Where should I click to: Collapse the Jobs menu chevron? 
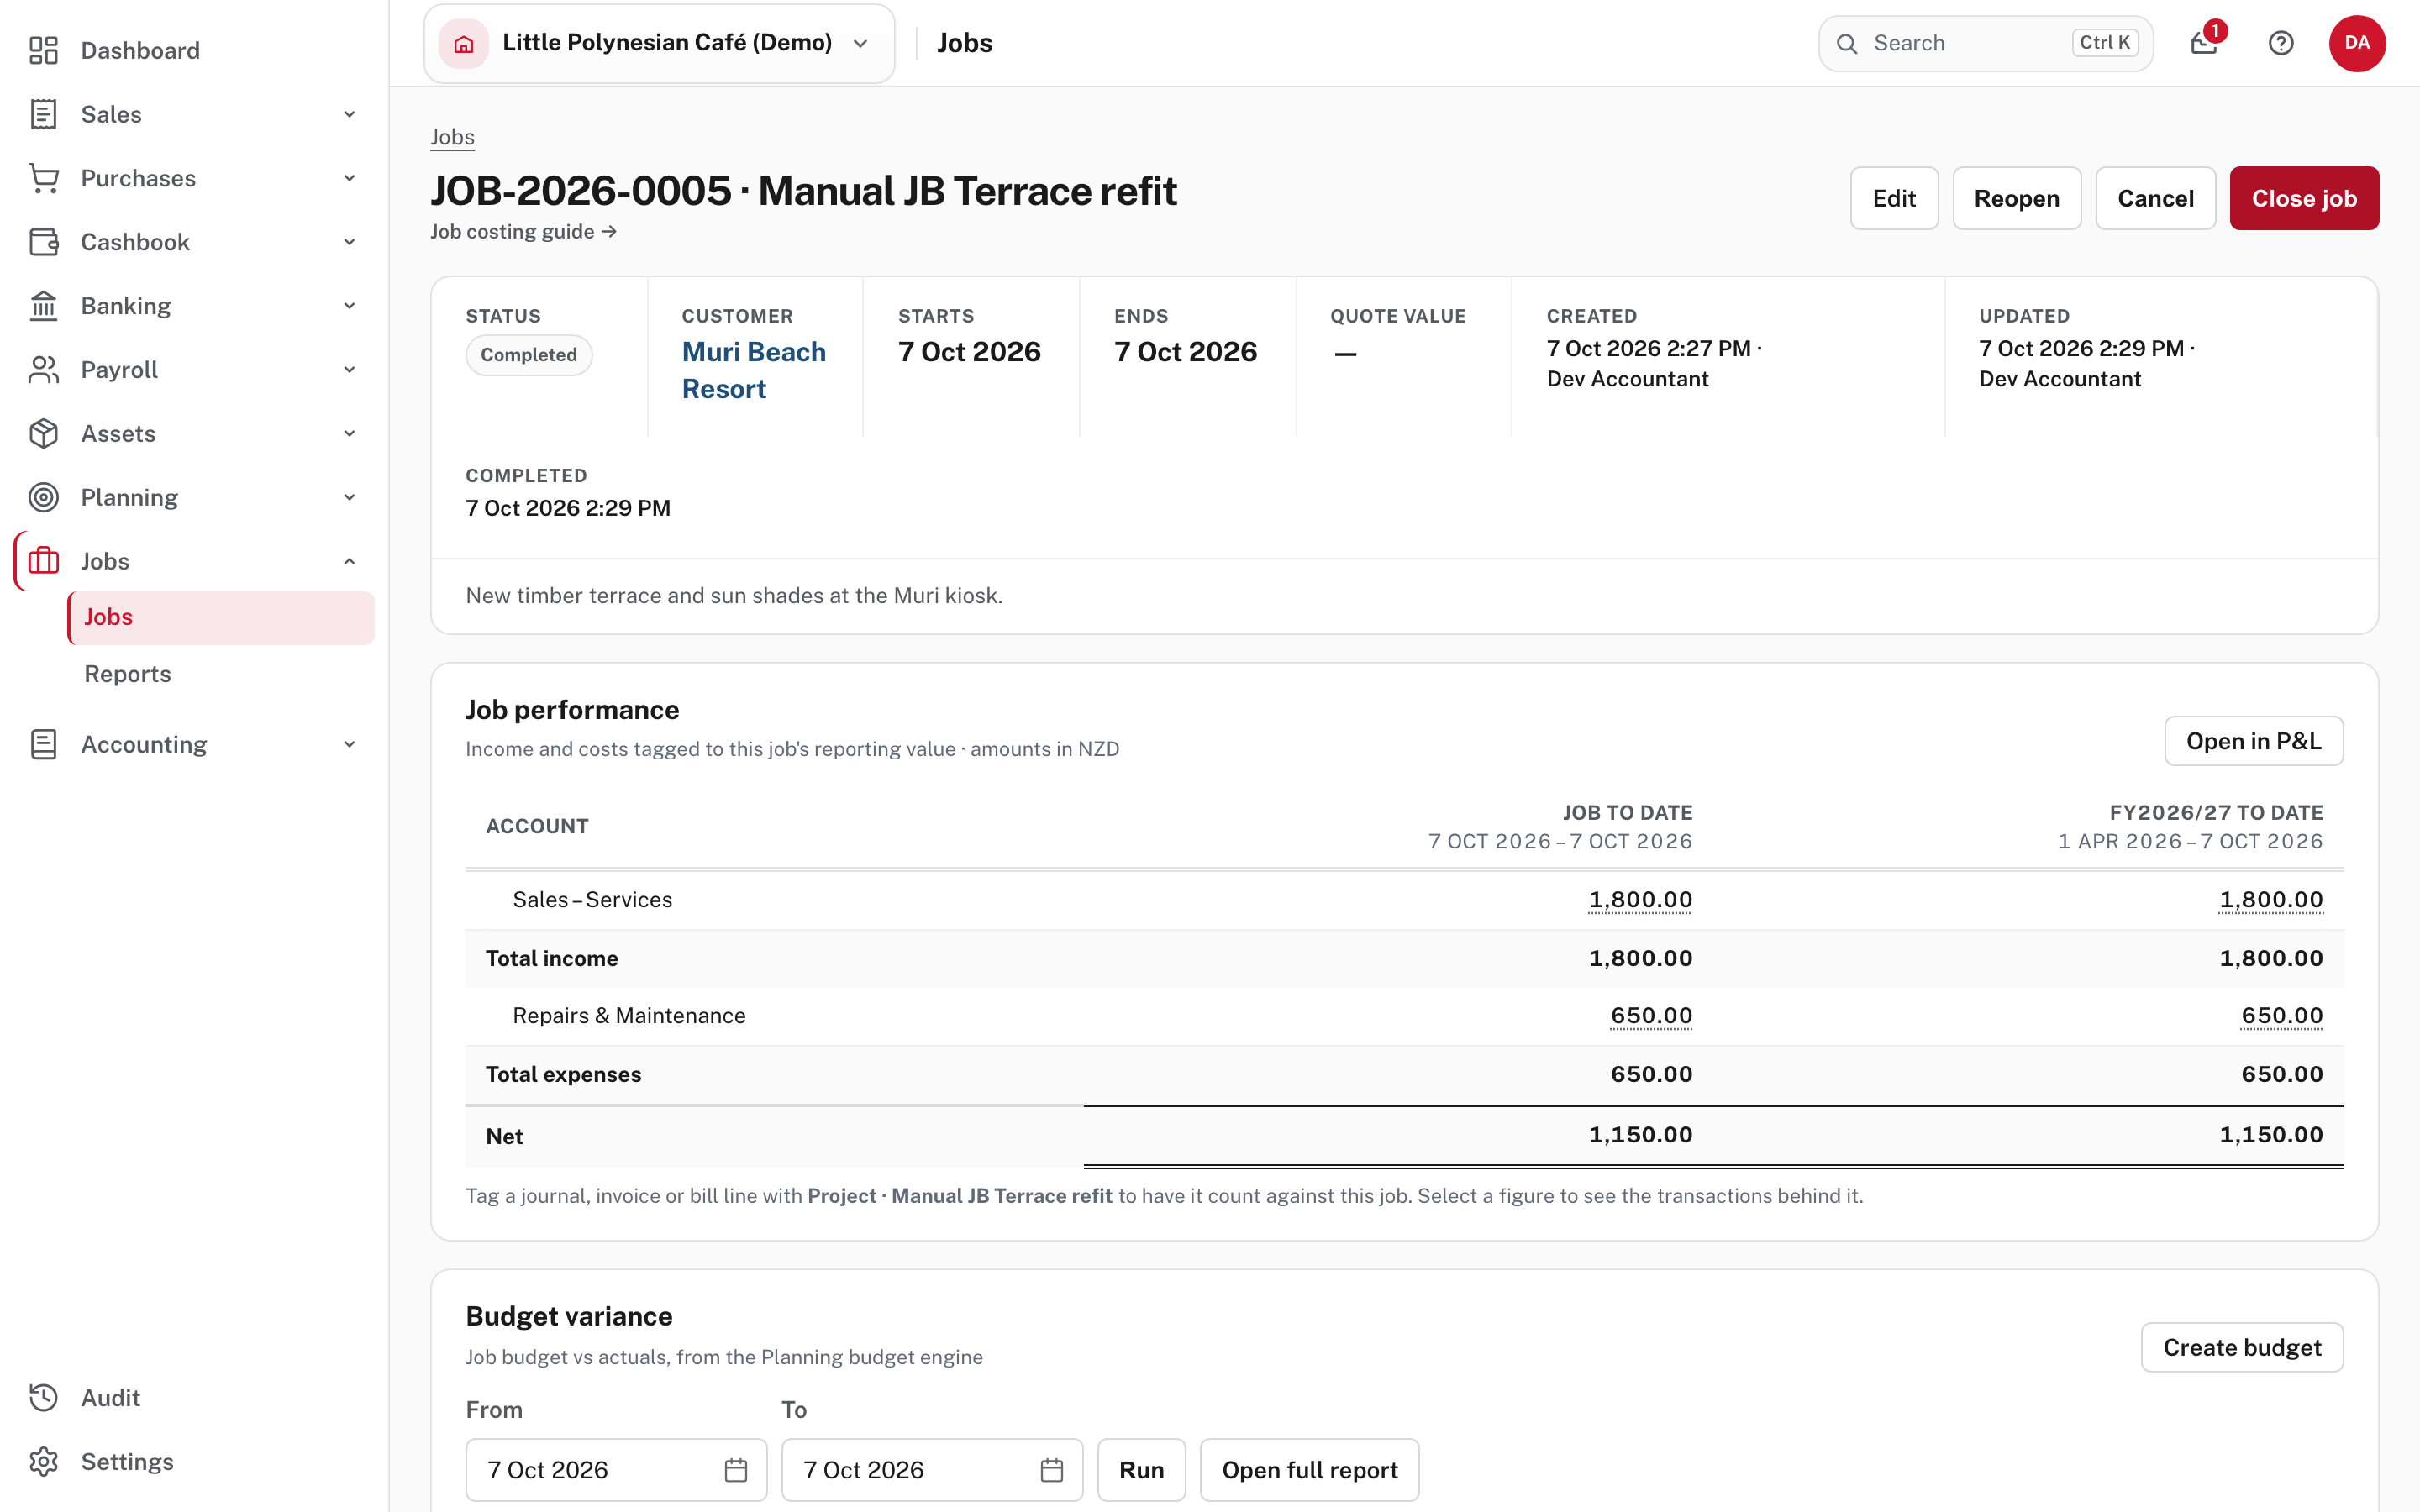click(349, 561)
